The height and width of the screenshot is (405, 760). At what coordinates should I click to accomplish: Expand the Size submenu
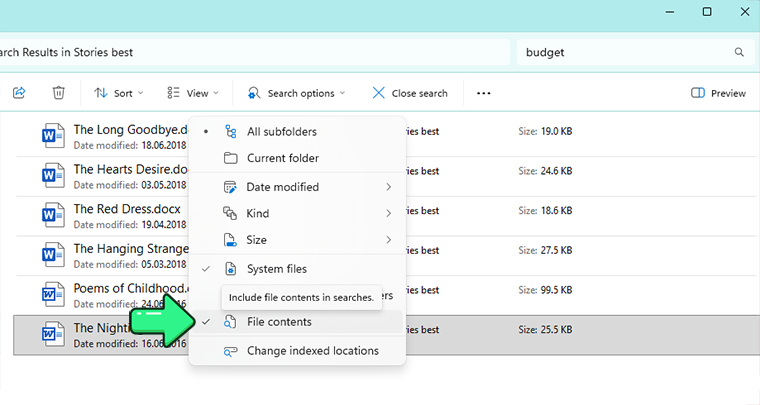pos(297,240)
